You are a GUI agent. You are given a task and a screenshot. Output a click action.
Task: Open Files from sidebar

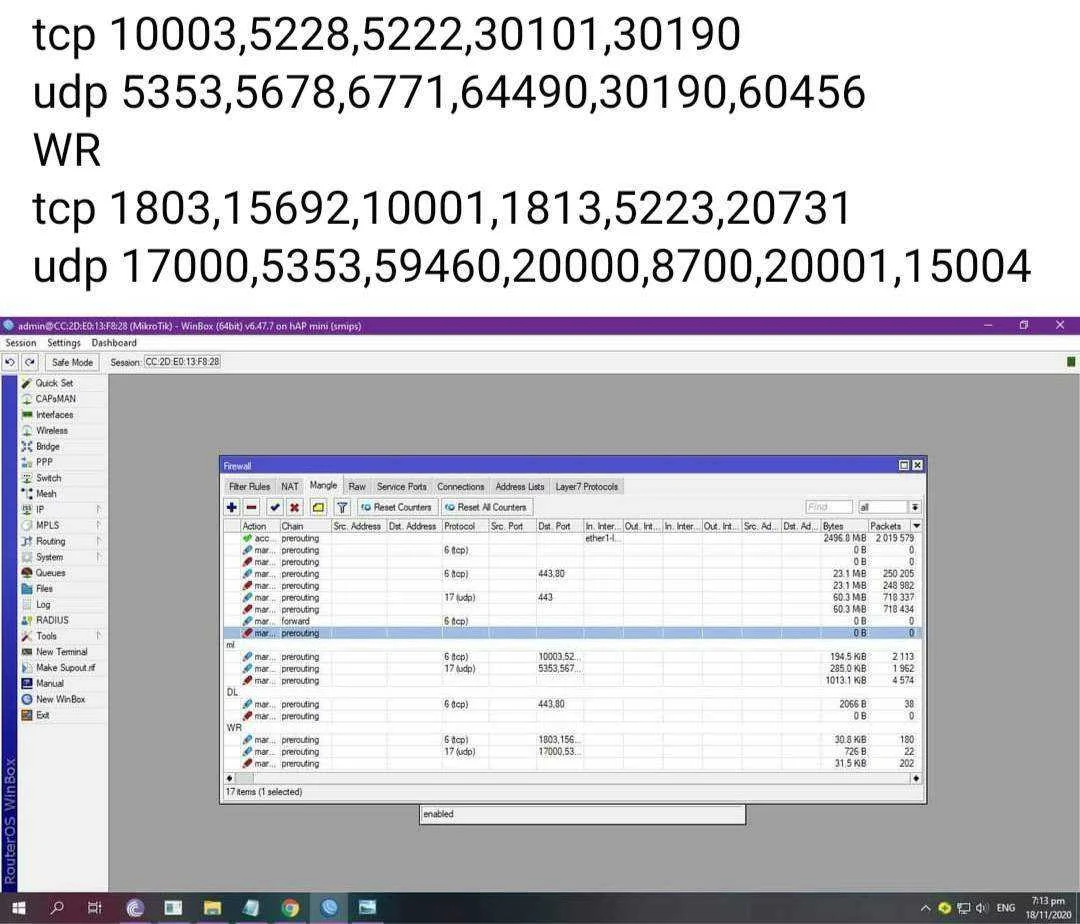(44, 589)
